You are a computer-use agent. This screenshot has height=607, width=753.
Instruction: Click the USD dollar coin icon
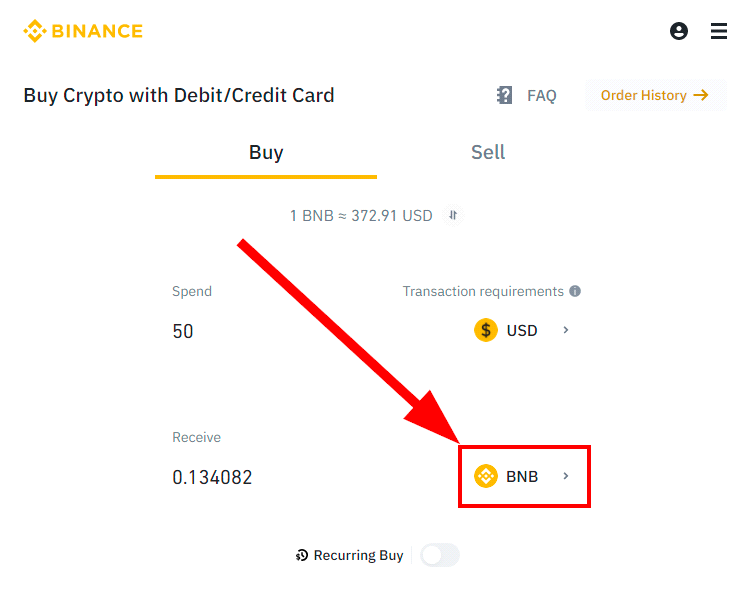click(x=486, y=330)
